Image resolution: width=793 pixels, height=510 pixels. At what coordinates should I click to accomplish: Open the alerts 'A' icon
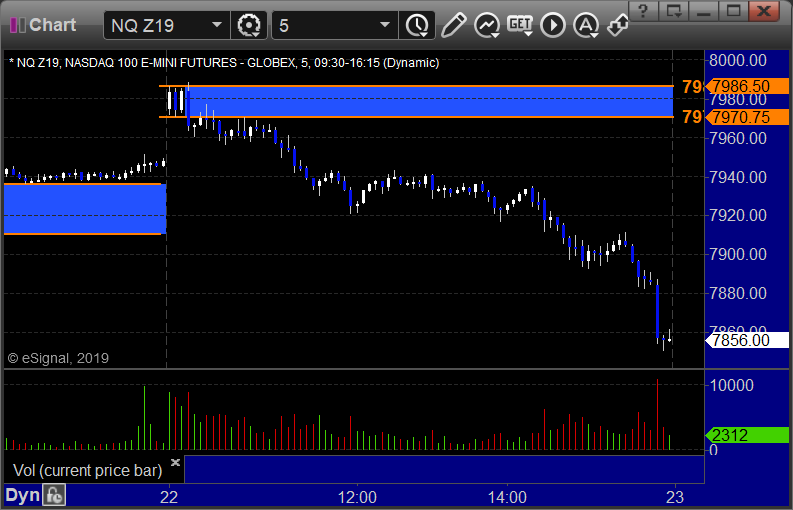coord(586,25)
